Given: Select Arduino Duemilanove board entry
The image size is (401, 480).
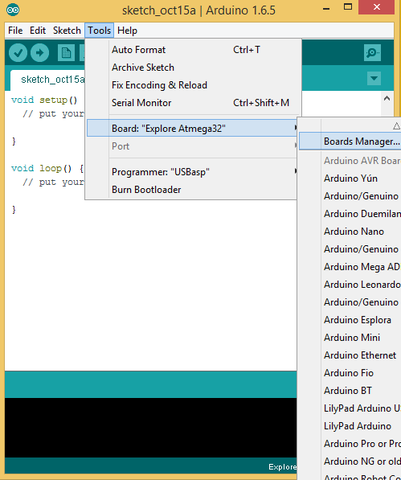Looking at the screenshot, I should coord(350,214).
